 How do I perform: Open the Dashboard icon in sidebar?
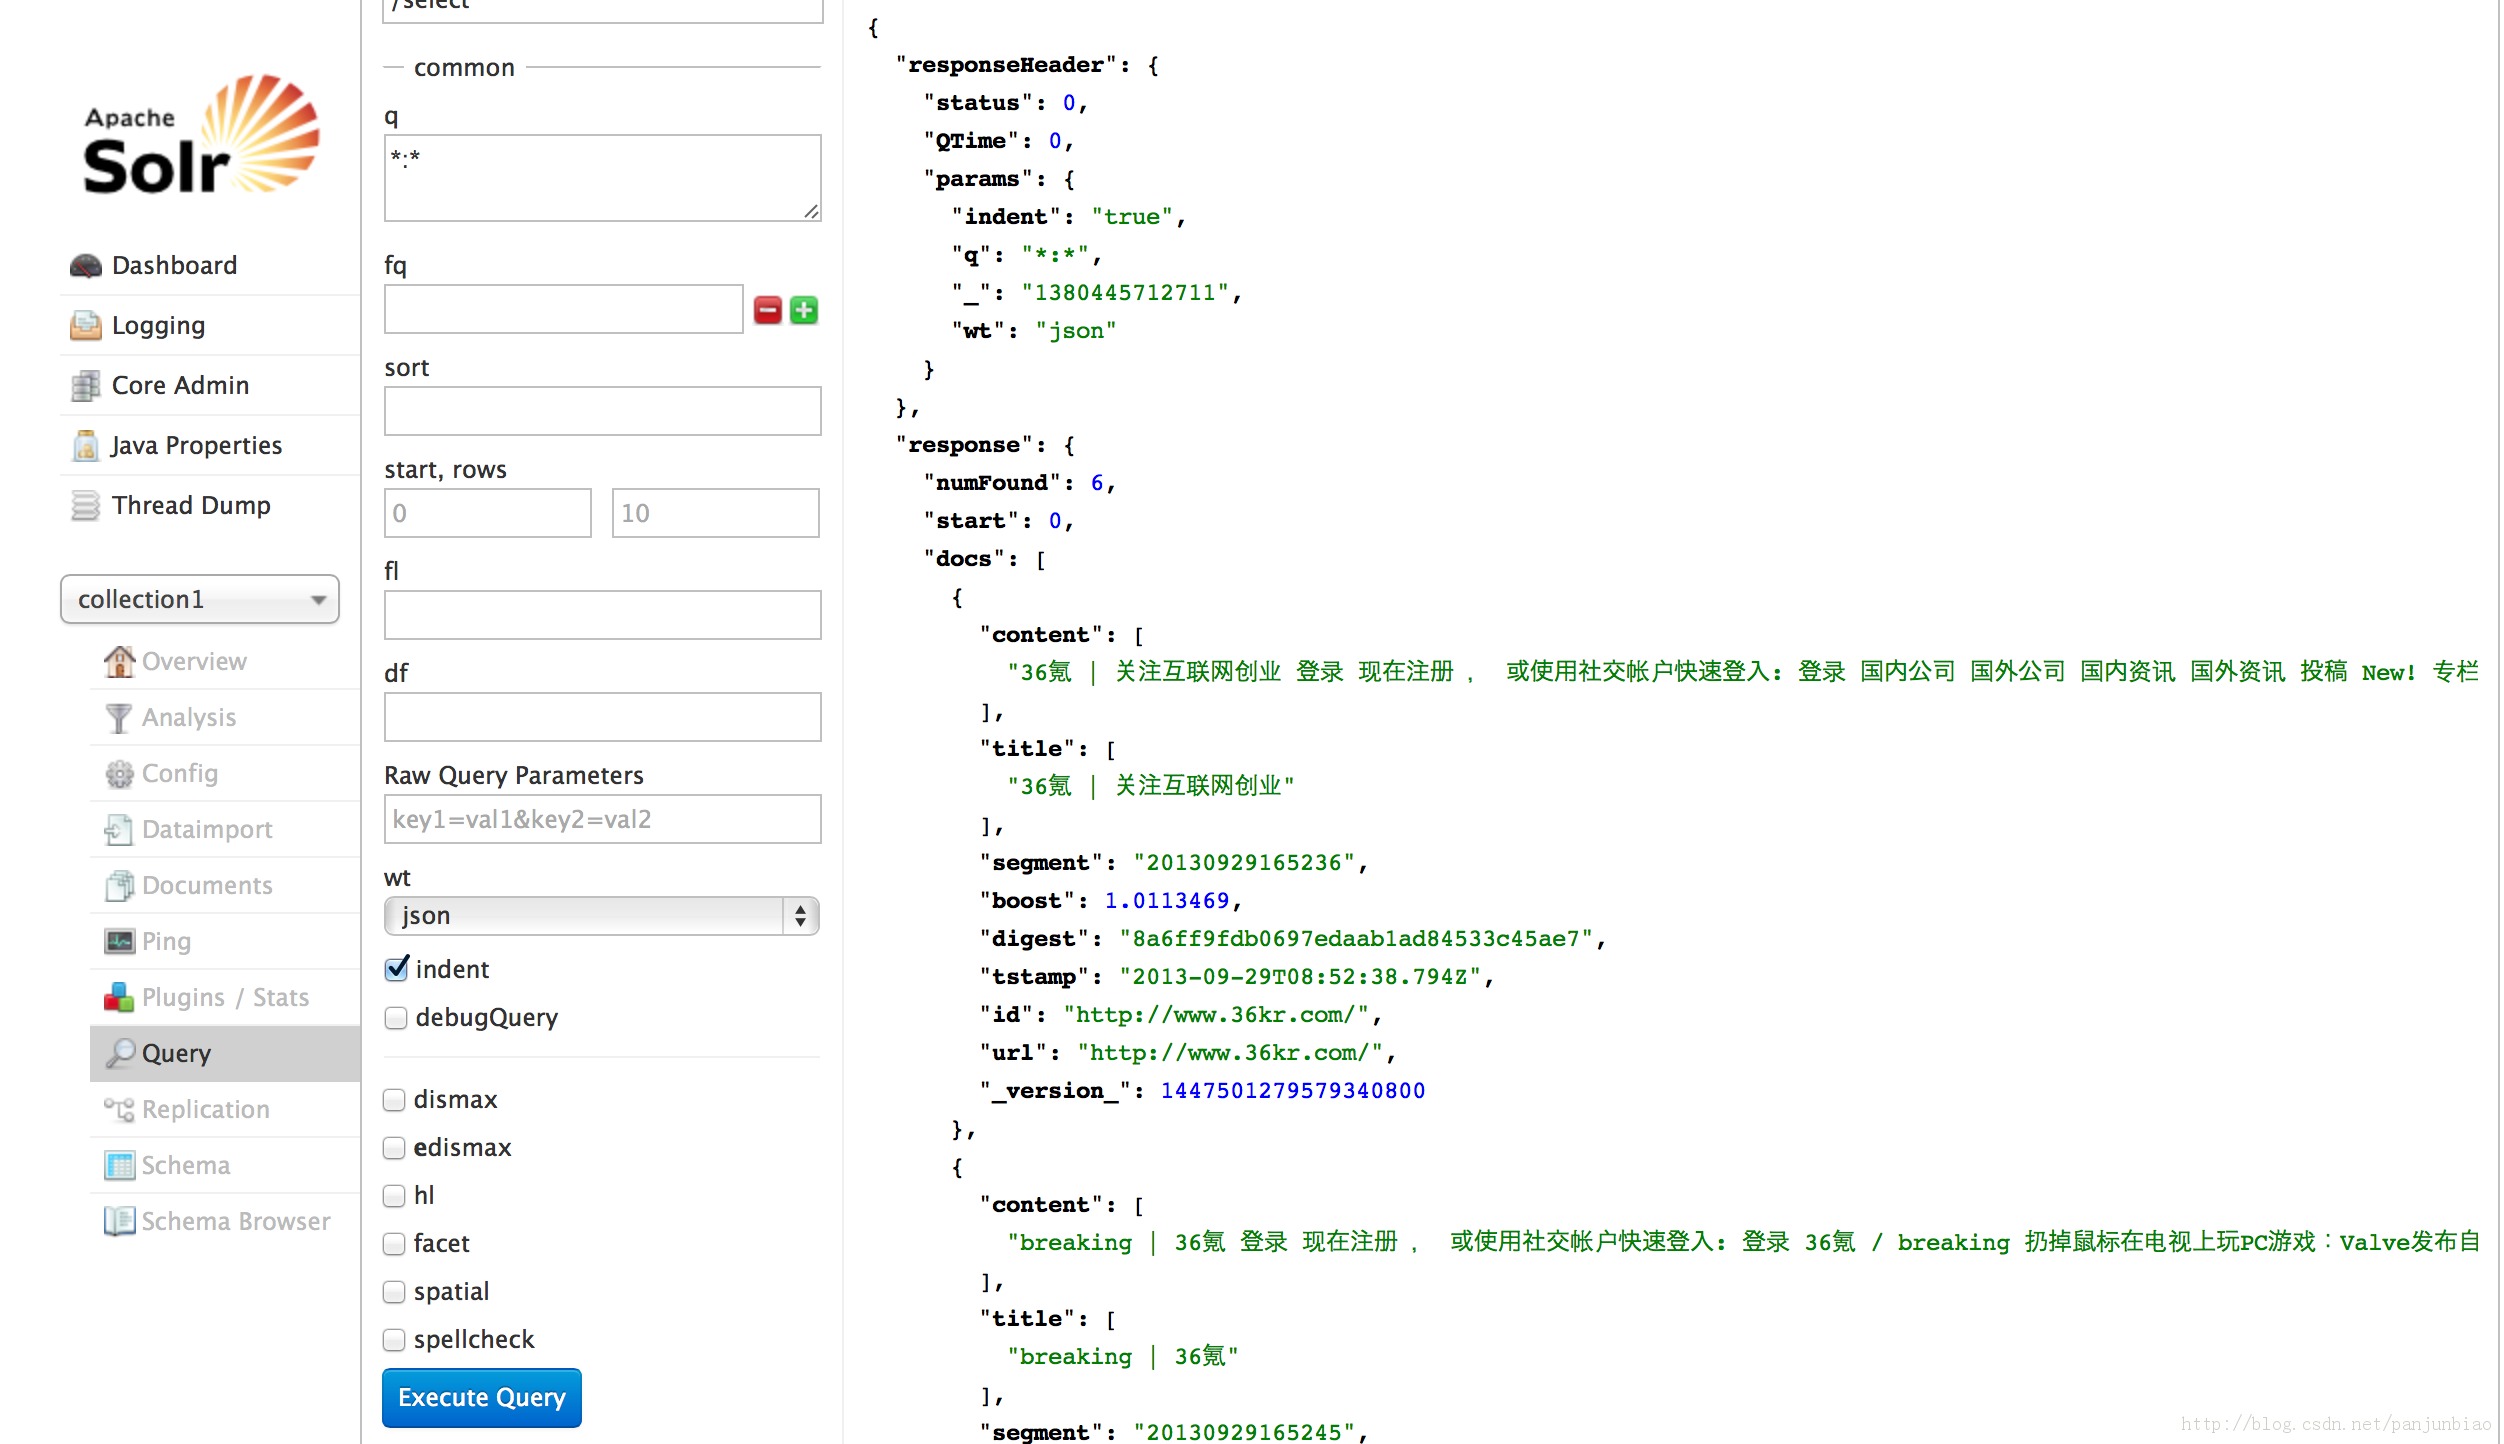(86, 265)
